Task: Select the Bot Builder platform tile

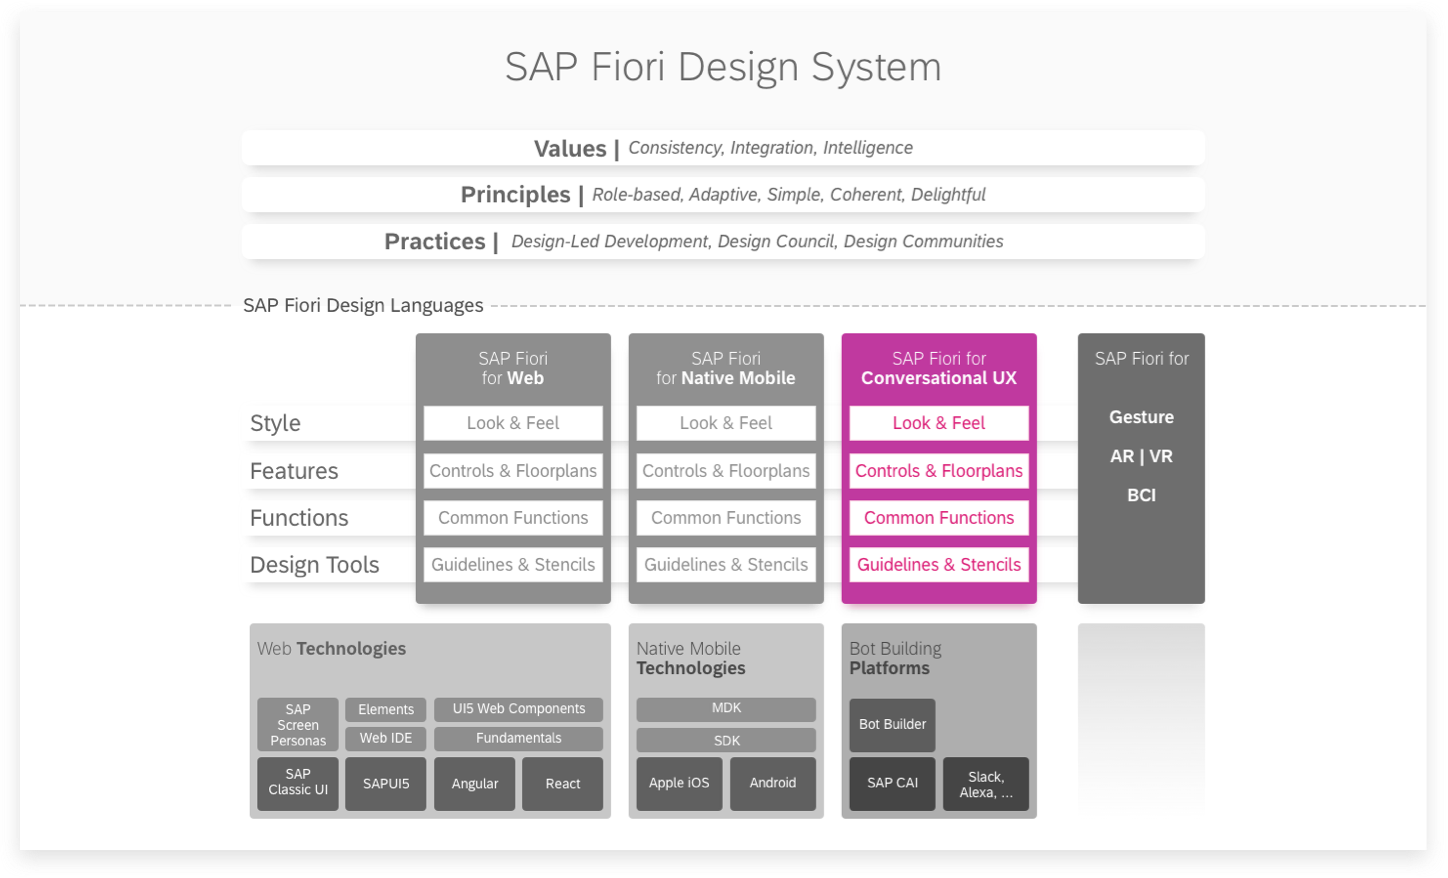Action: pyautogui.click(x=891, y=724)
